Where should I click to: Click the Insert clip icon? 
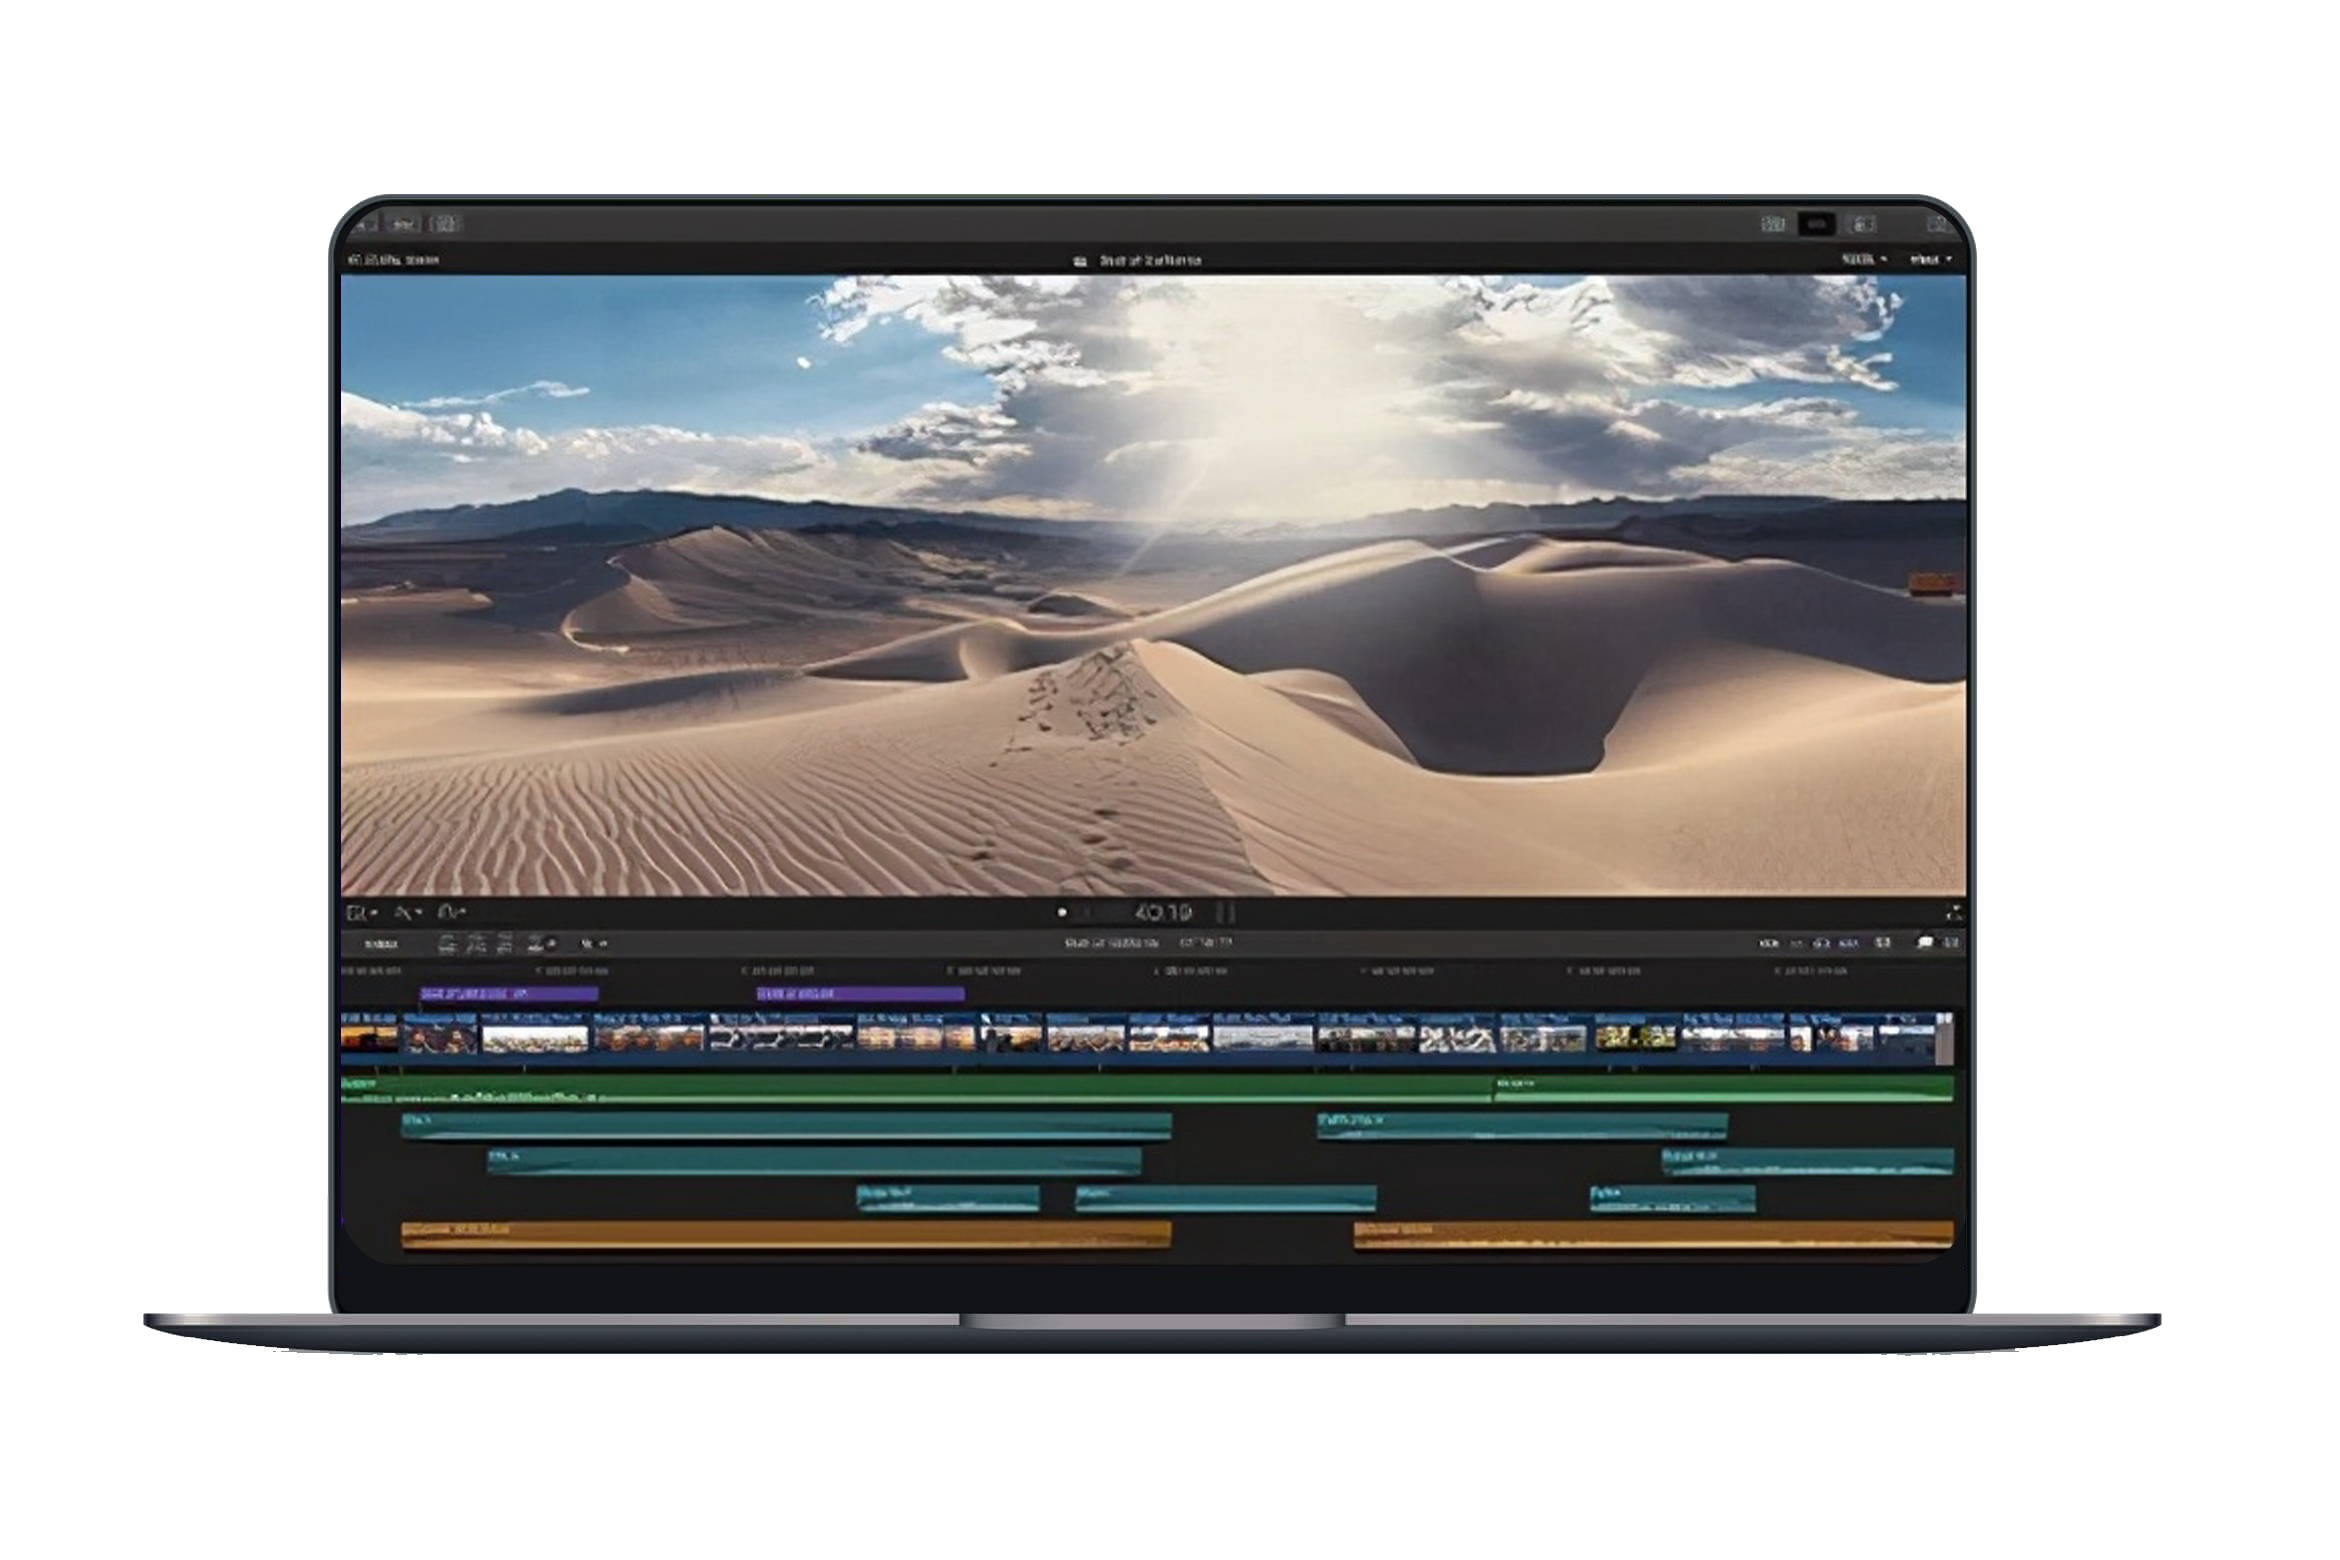point(476,943)
